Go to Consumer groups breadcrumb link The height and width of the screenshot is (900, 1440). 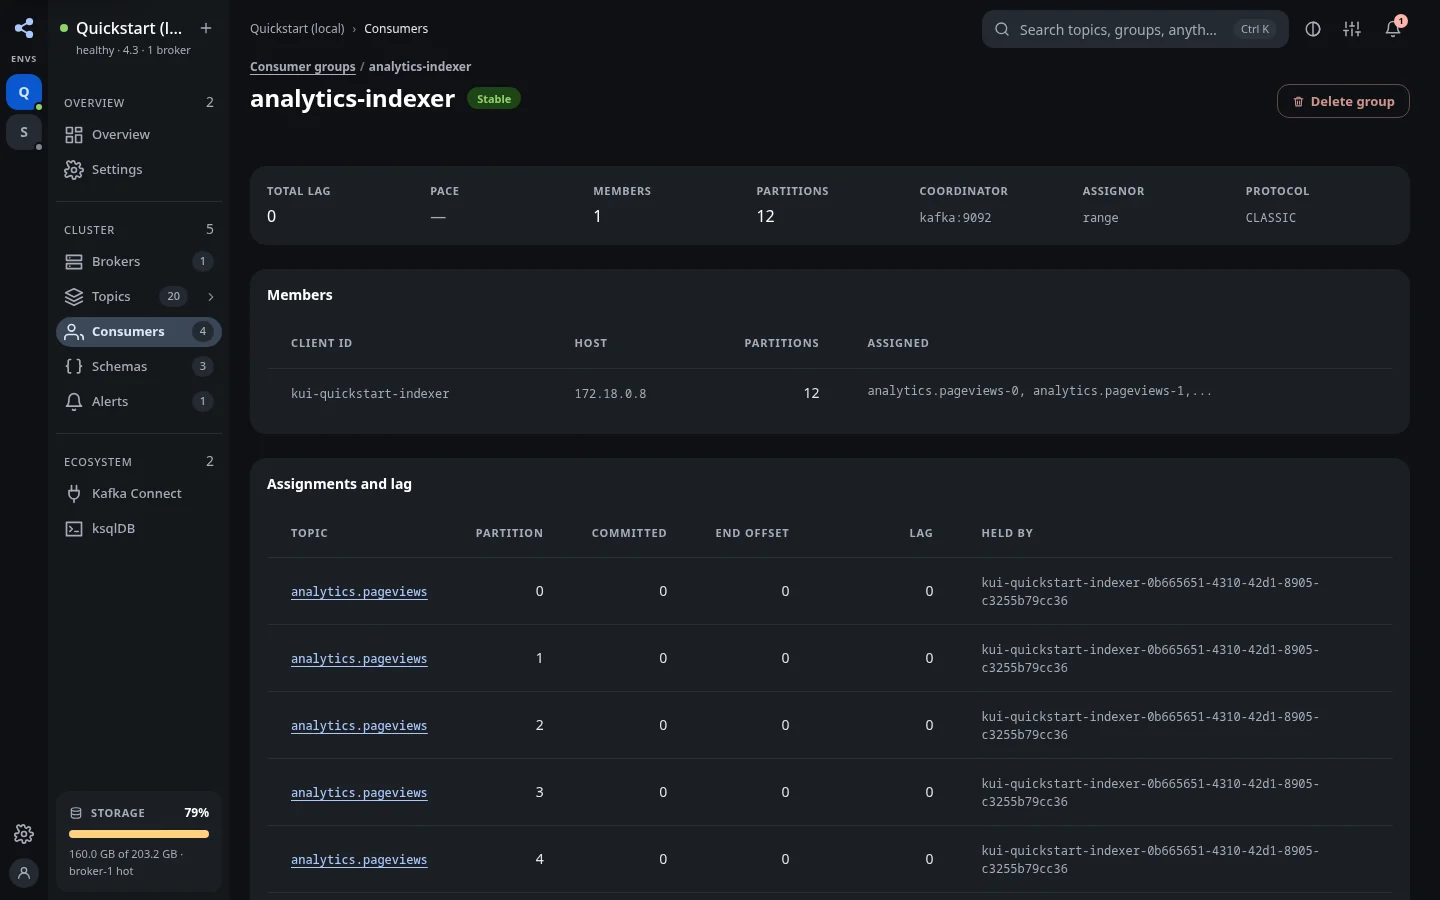click(302, 67)
